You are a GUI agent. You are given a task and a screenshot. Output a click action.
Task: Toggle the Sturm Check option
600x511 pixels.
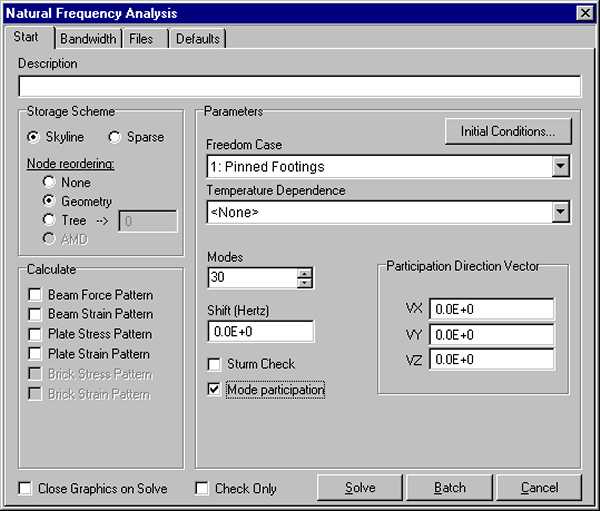point(214,364)
